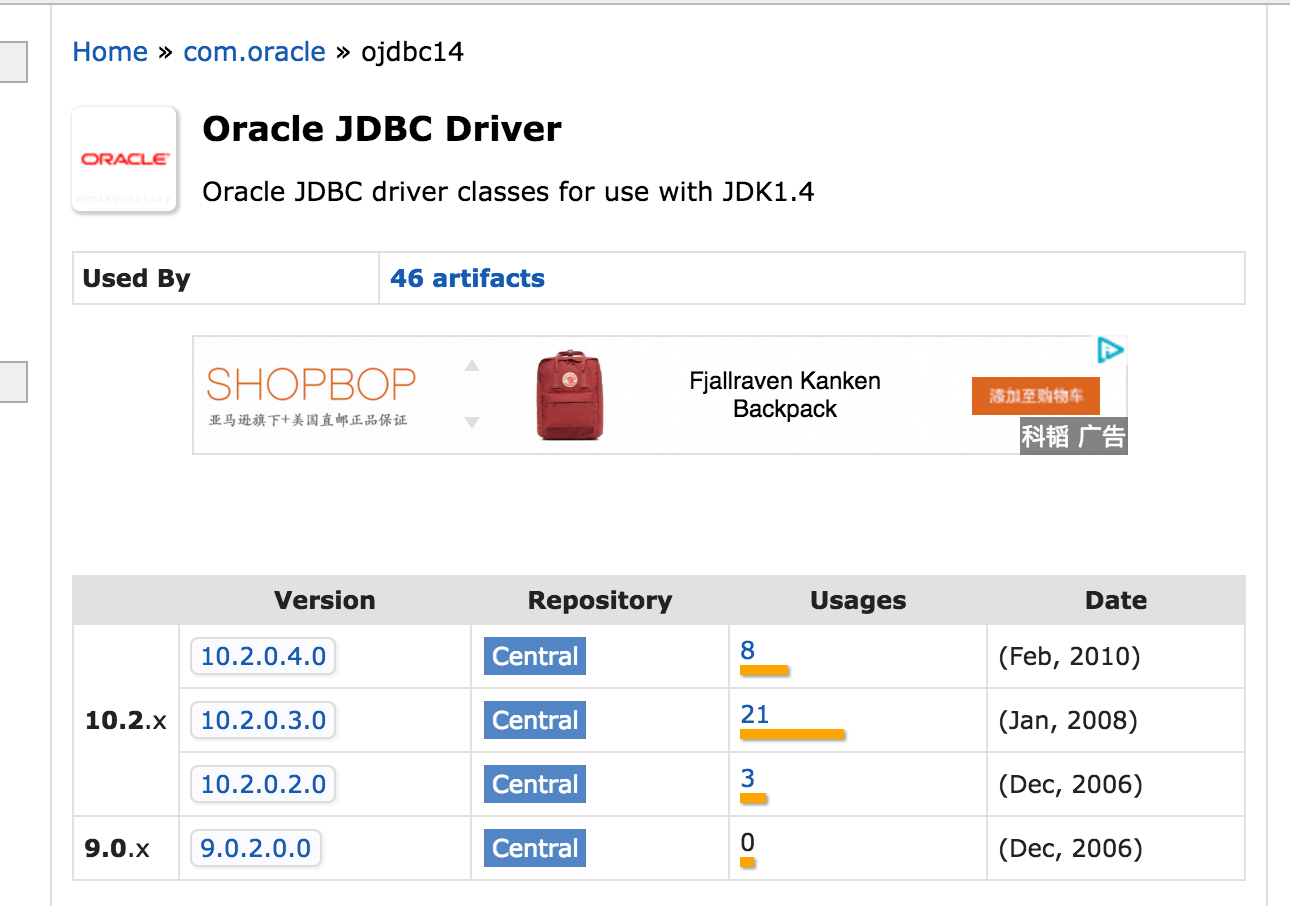Click Central badge for 10.2.0.3.0
The height and width of the screenshot is (906, 1290).
pos(535,720)
